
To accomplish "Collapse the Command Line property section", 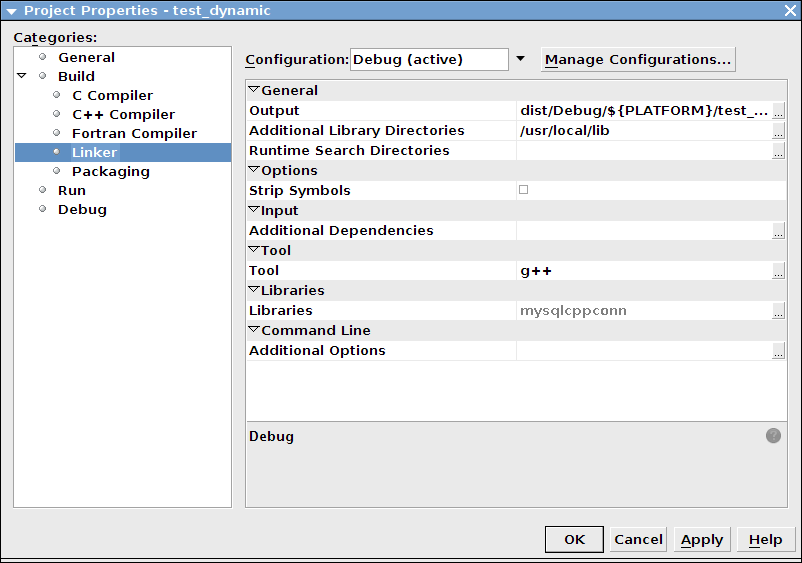I will [x=254, y=330].
